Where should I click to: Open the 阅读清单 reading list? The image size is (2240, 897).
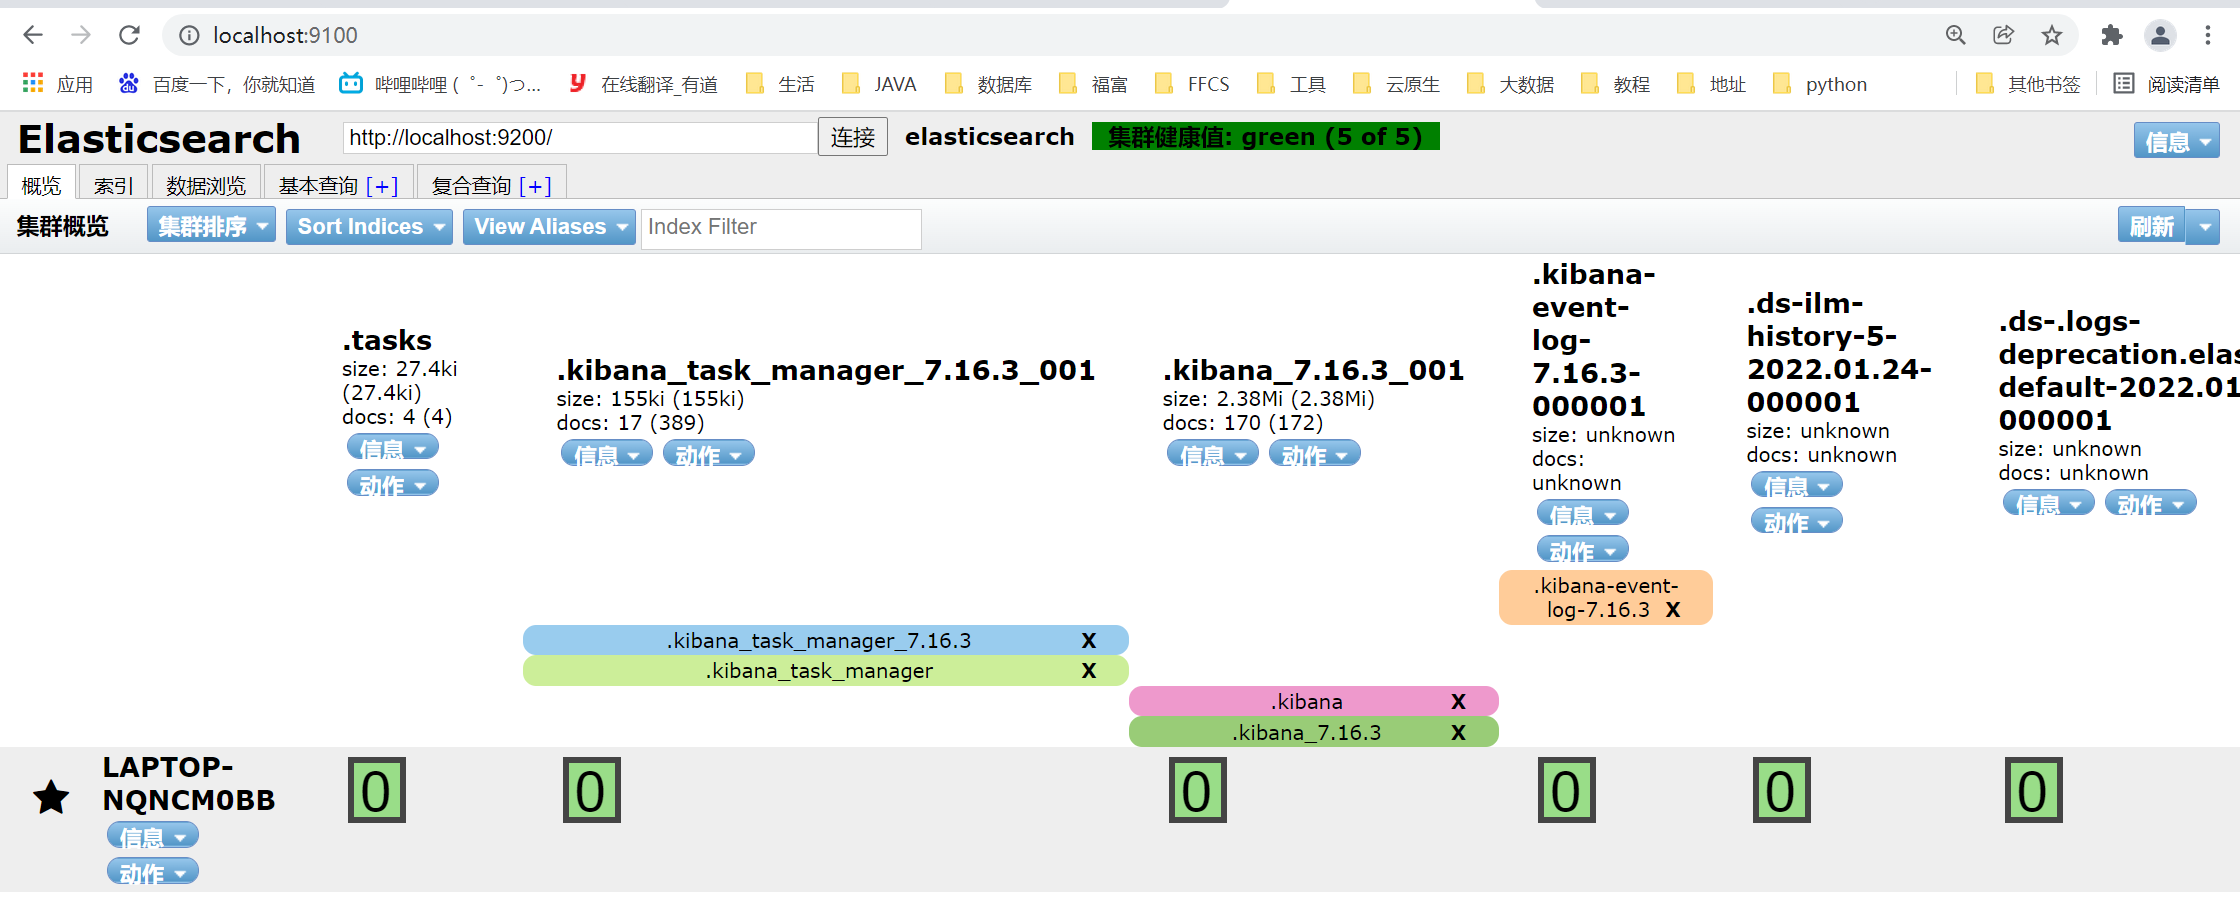click(2166, 84)
